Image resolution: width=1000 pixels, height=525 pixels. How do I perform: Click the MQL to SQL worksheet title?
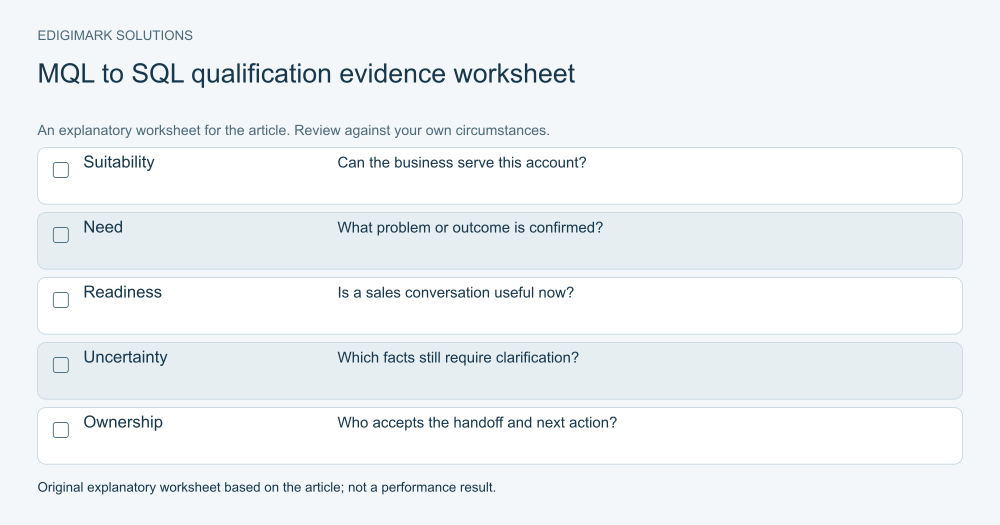click(x=306, y=73)
